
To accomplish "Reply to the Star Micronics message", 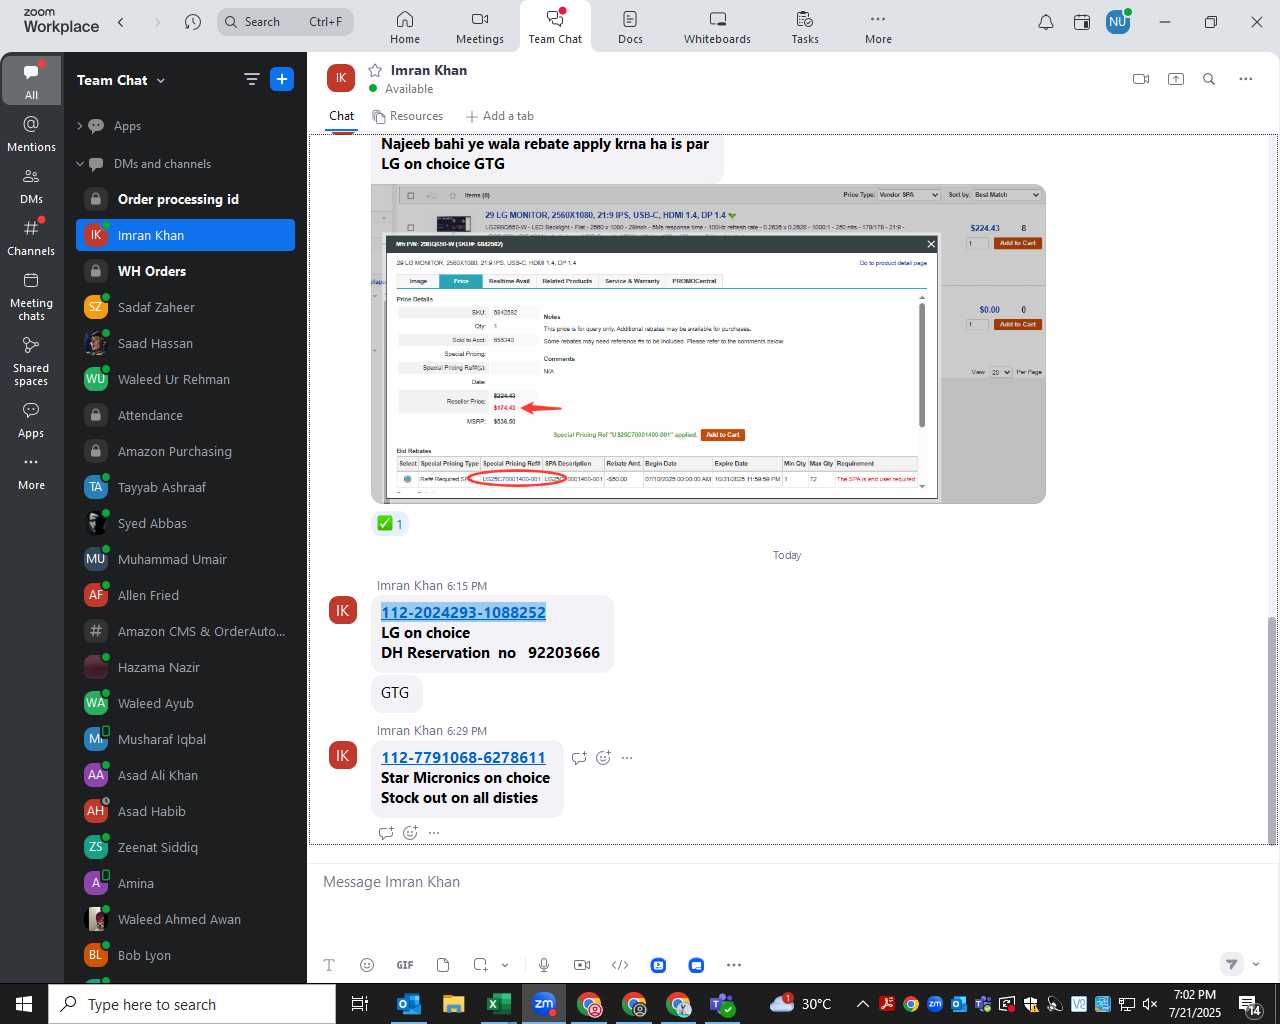I will pyautogui.click(x=579, y=758).
